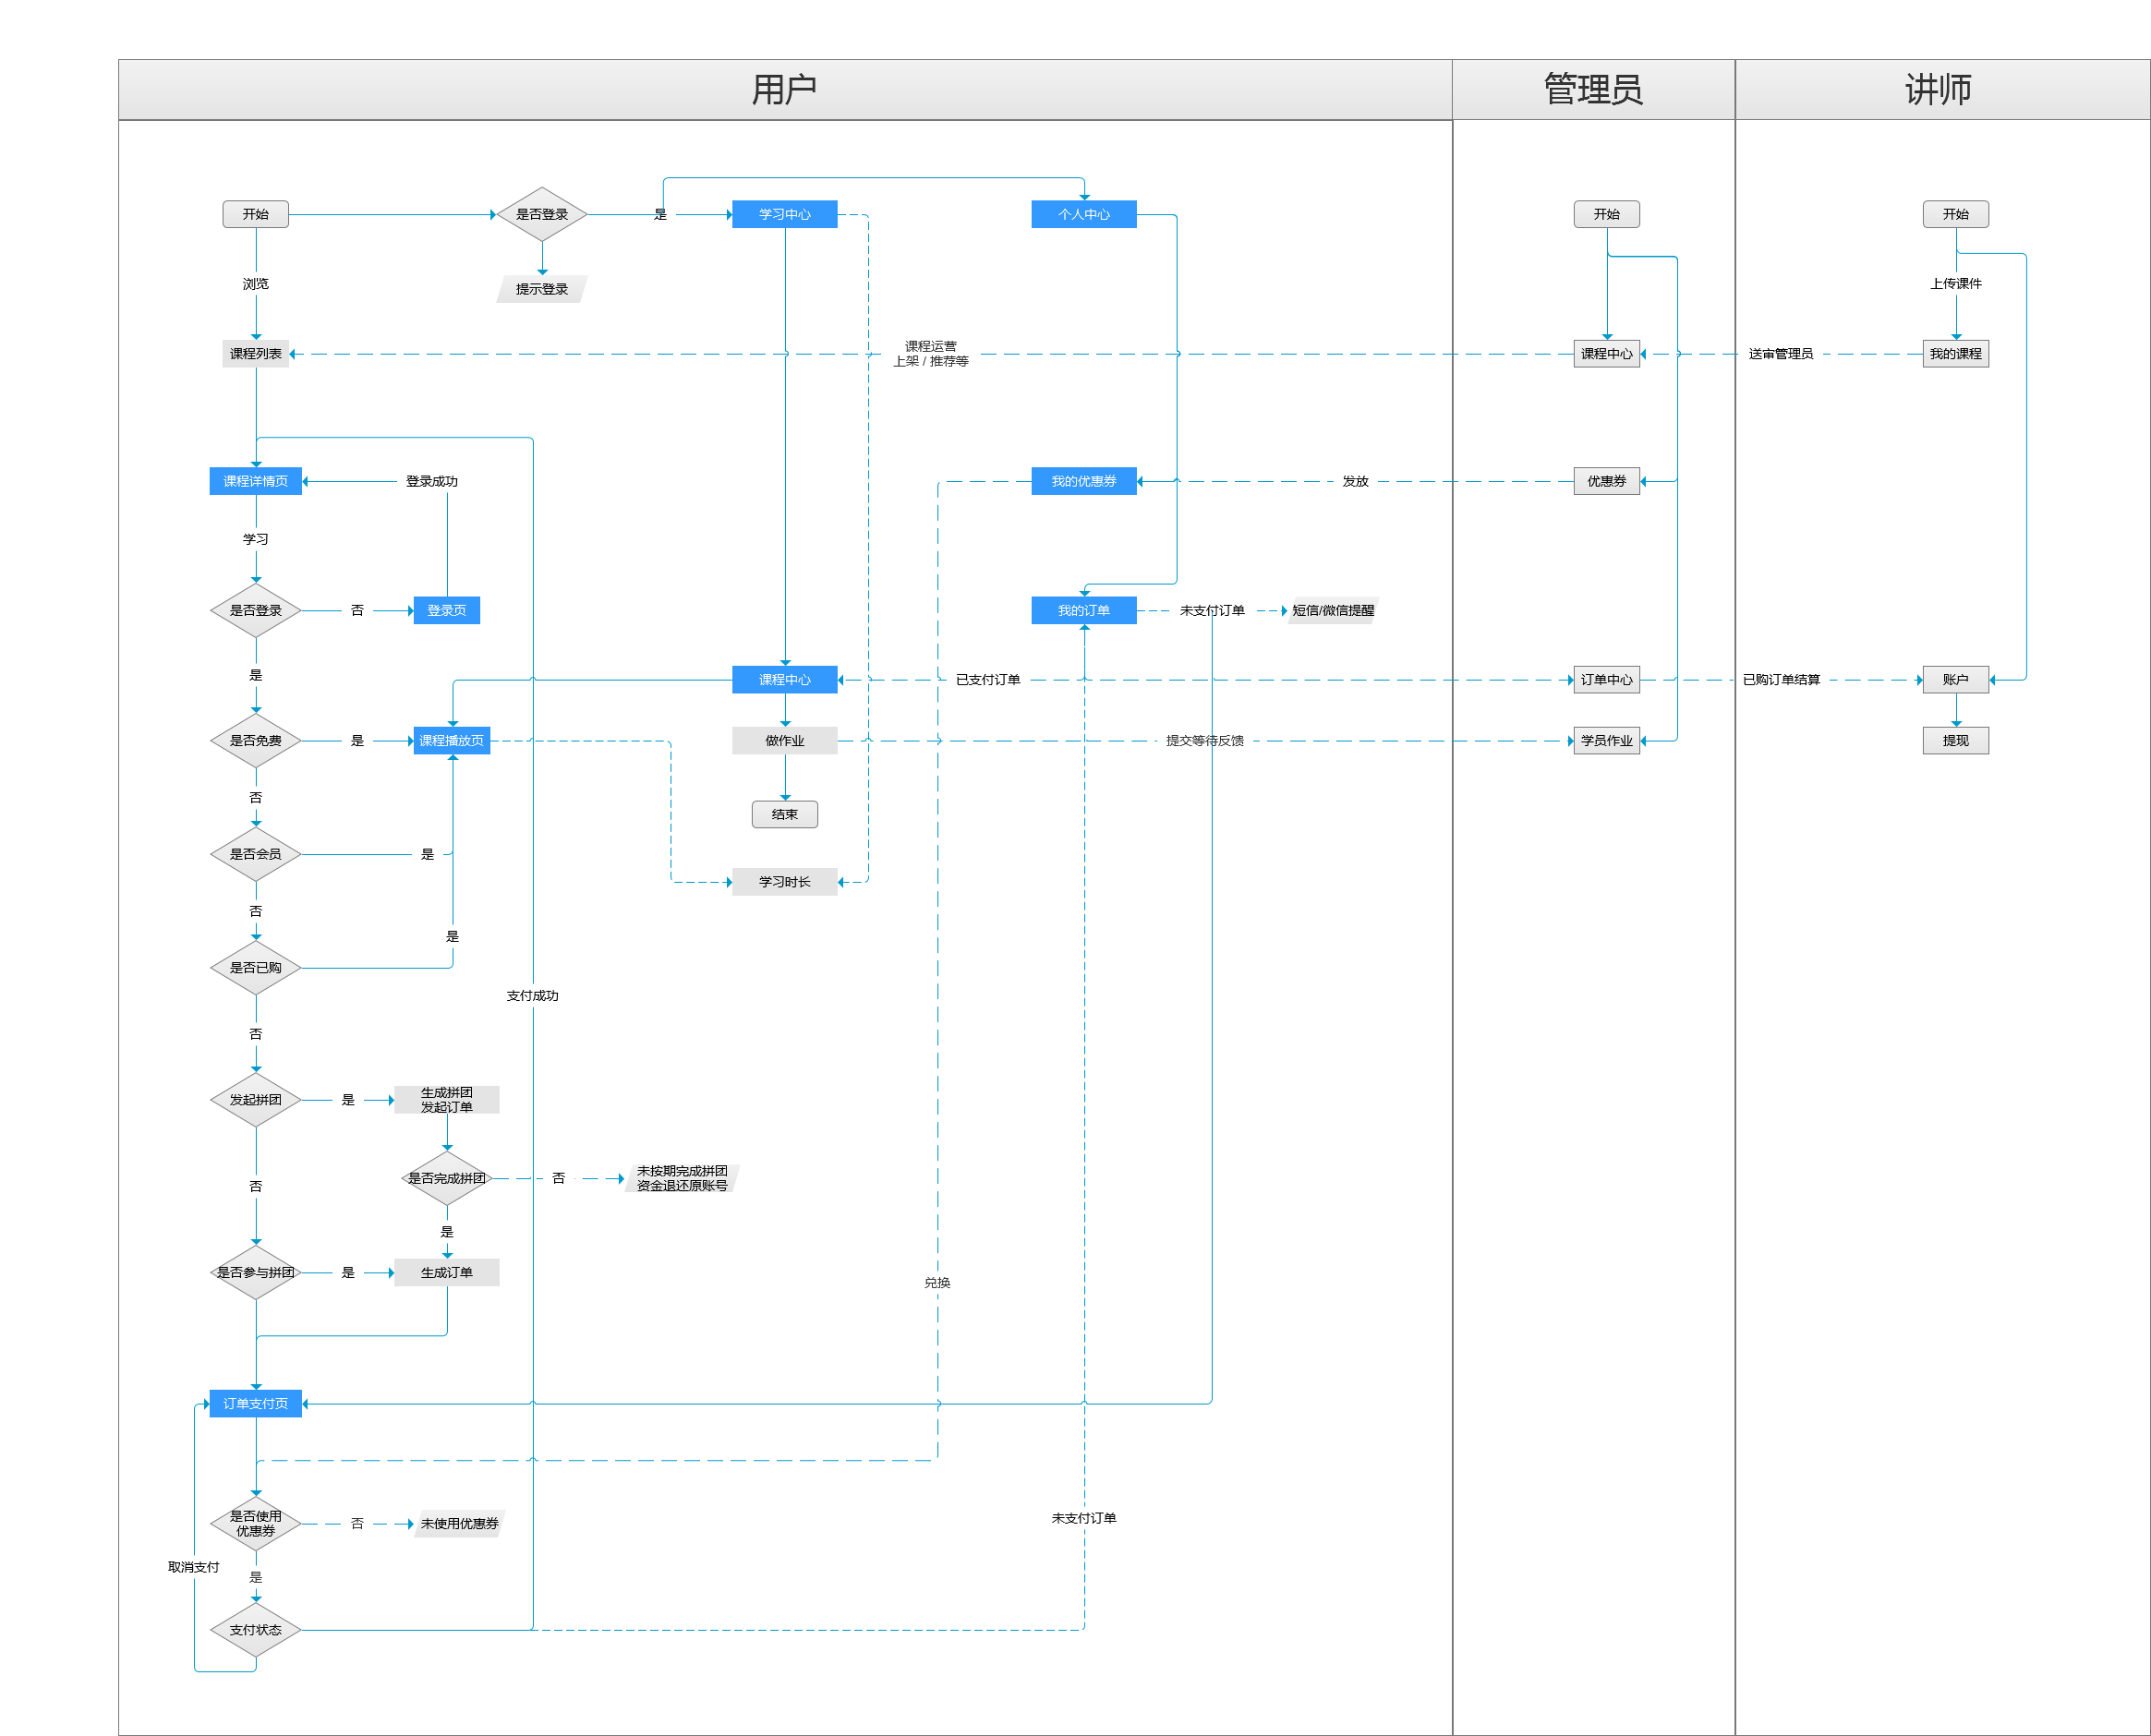Select the 提现 box under 账户
The height and width of the screenshot is (1736, 2151).
pyautogui.click(x=1955, y=740)
